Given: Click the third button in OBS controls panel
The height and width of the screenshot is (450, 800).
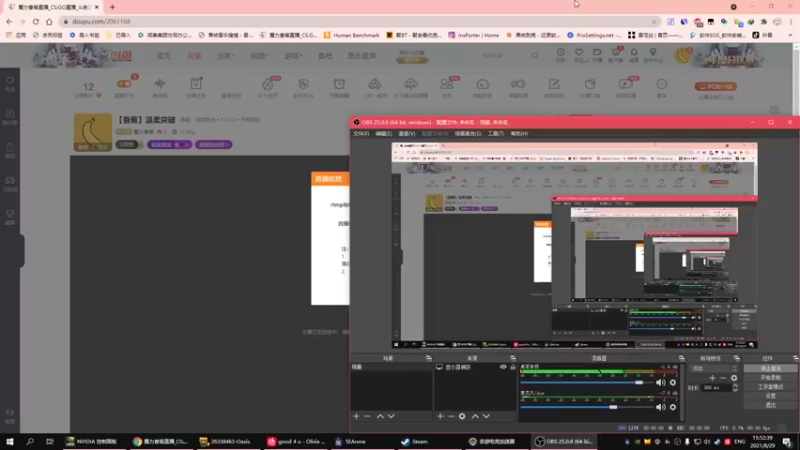Looking at the screenshot, I should click(770, 387).
